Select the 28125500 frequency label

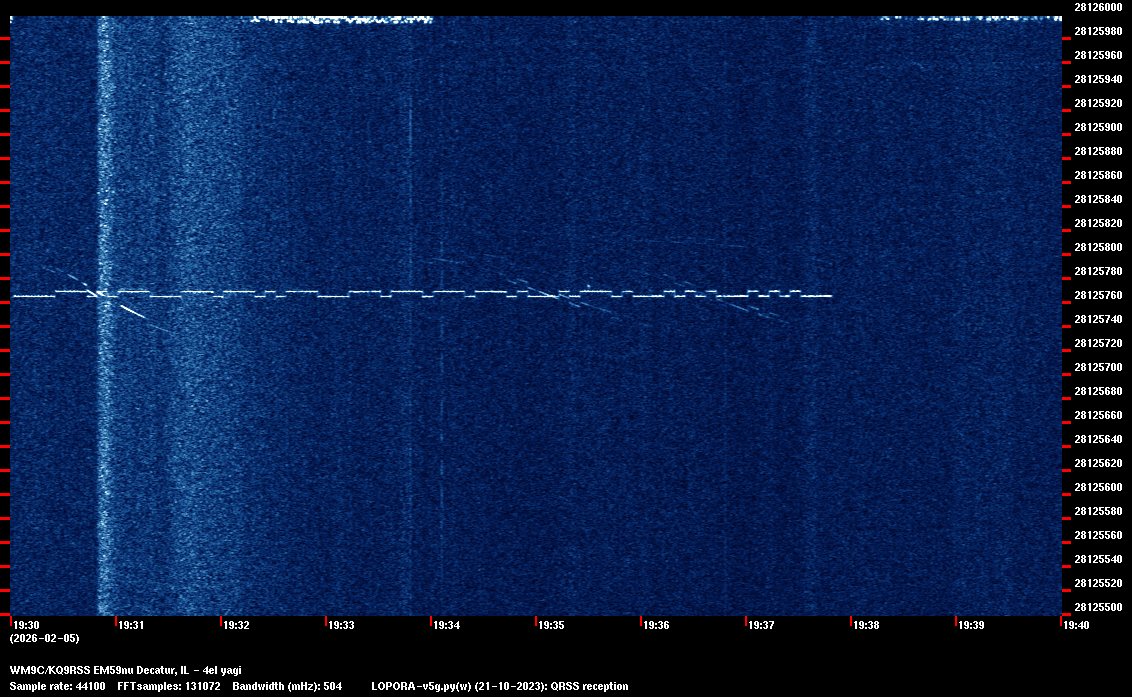1097,607
